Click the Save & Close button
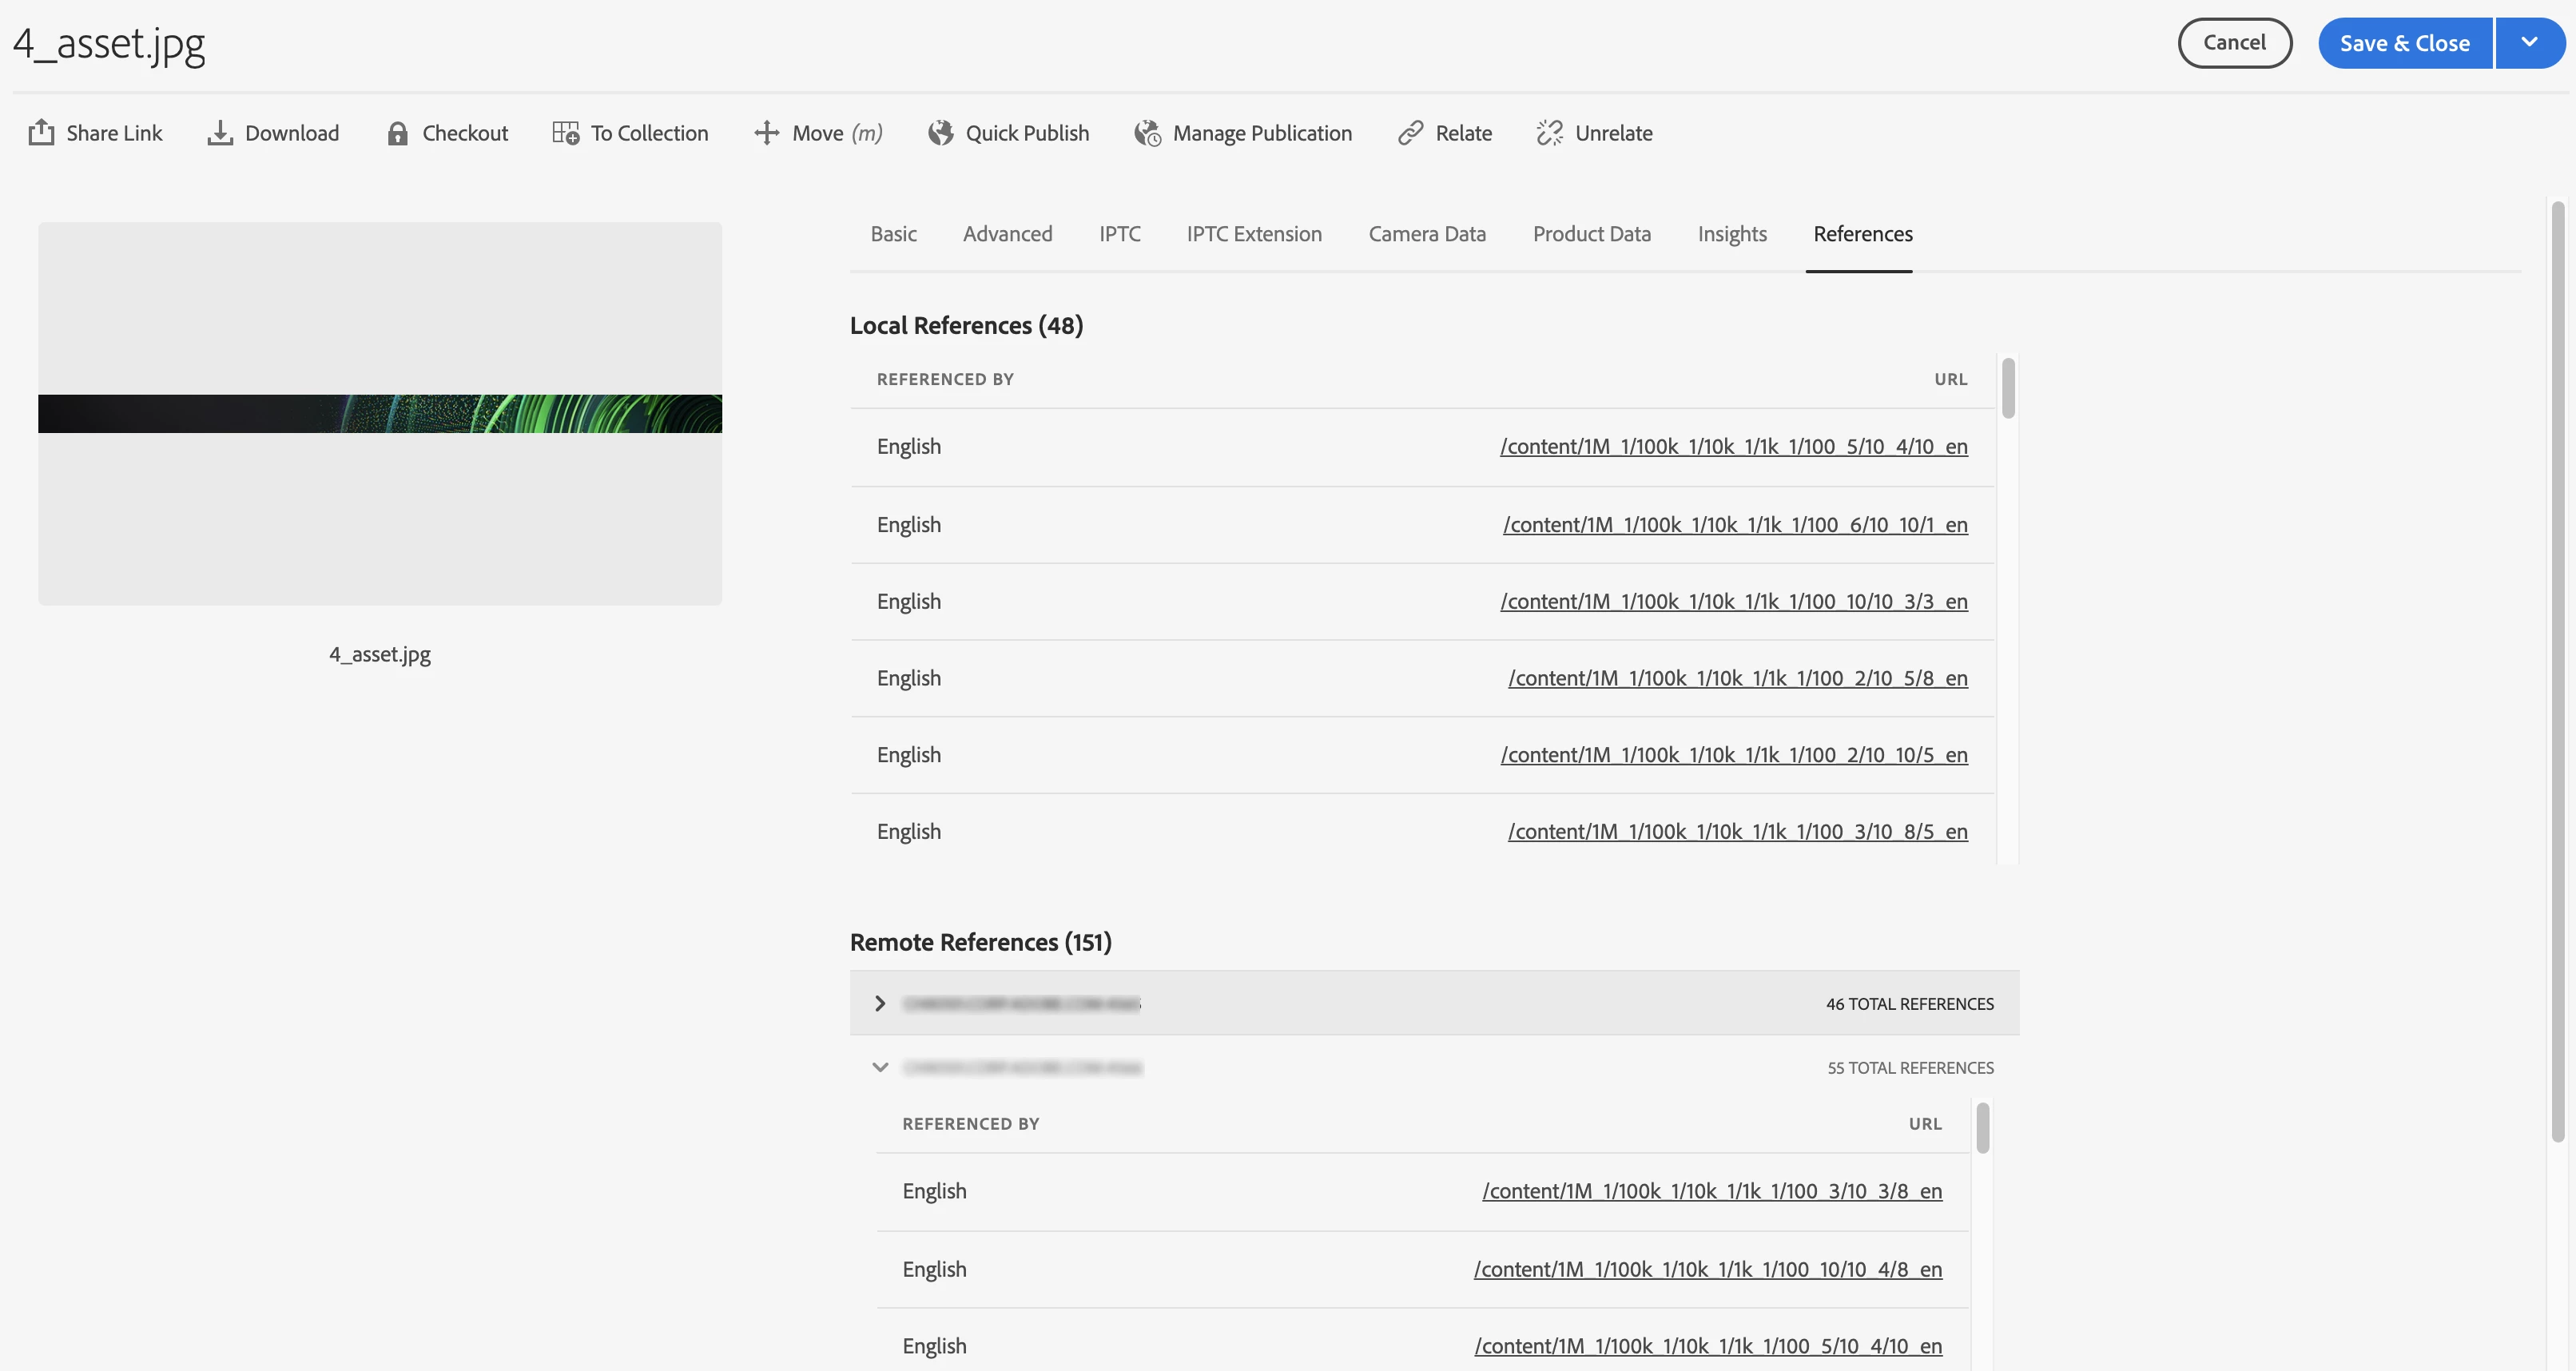This screenshot has height=1371, width=2576. pos(2404,43)
